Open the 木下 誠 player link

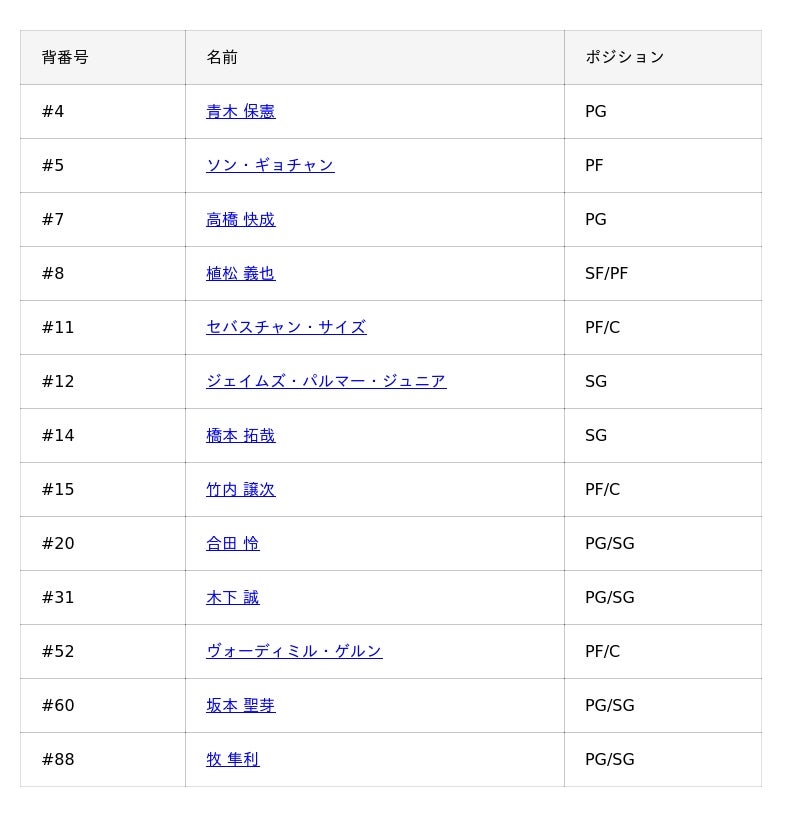pos(232,597)
